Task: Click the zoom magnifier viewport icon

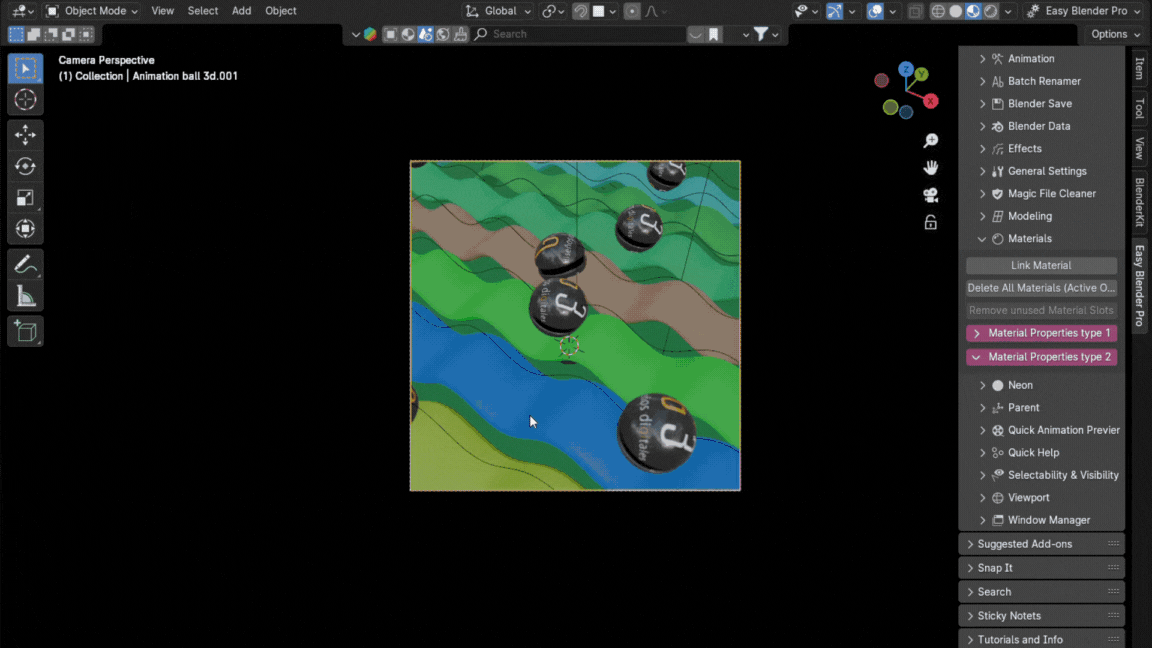Action: pyautogui.click(x=930, y=141)
